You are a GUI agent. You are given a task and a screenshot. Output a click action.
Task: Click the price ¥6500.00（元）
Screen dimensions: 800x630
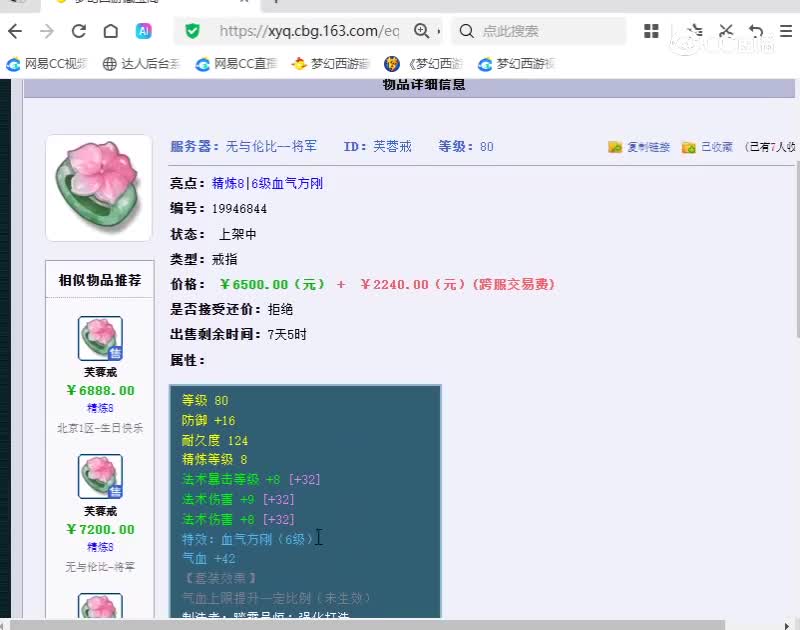(272, 284)
